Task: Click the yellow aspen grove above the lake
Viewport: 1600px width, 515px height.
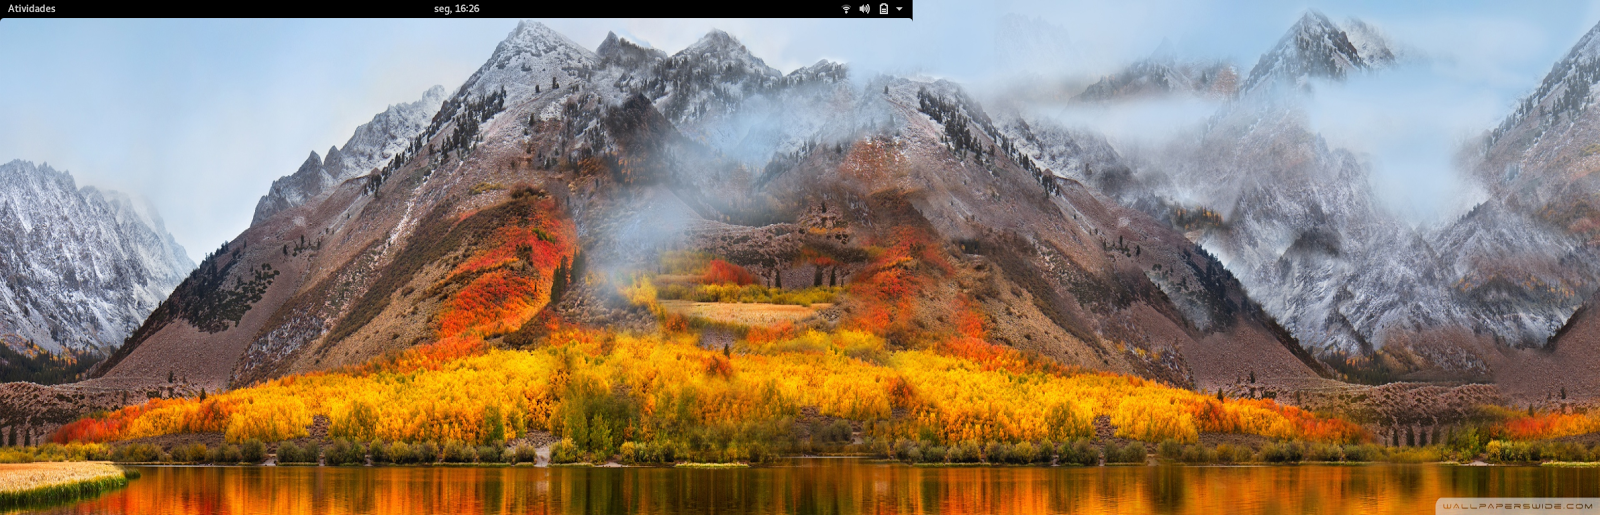Action: [700, 390]
